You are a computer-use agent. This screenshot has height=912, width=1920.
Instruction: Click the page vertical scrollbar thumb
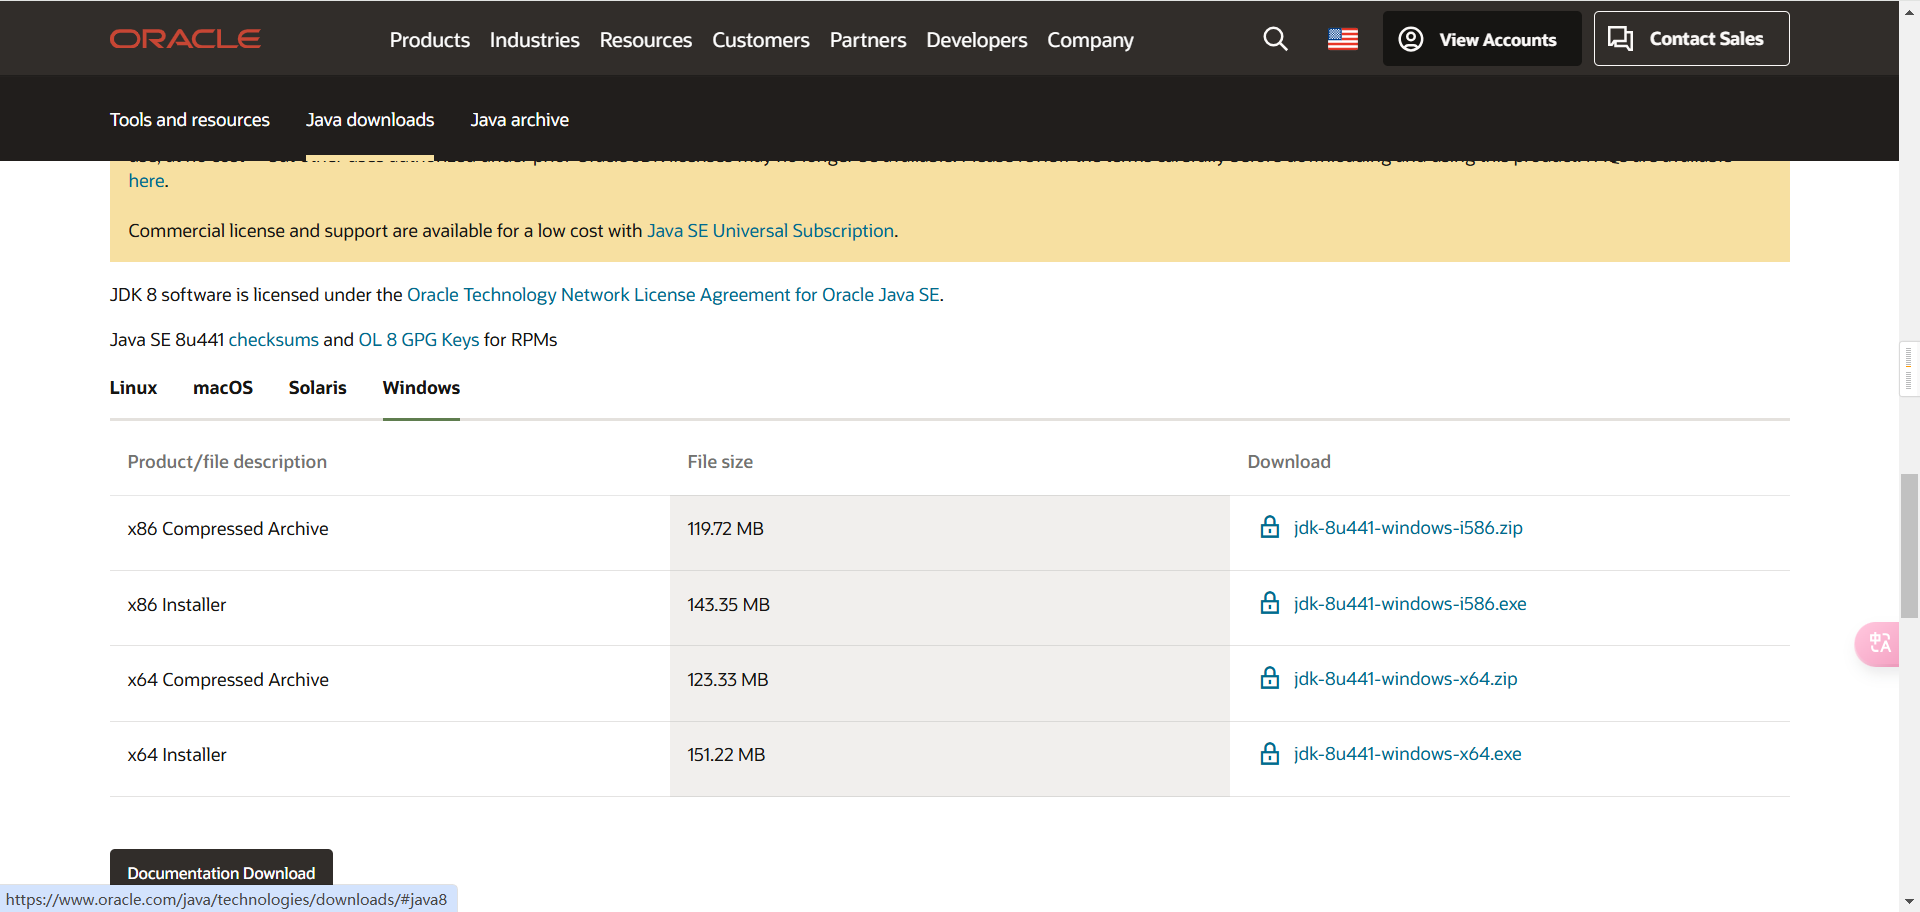1909,535
